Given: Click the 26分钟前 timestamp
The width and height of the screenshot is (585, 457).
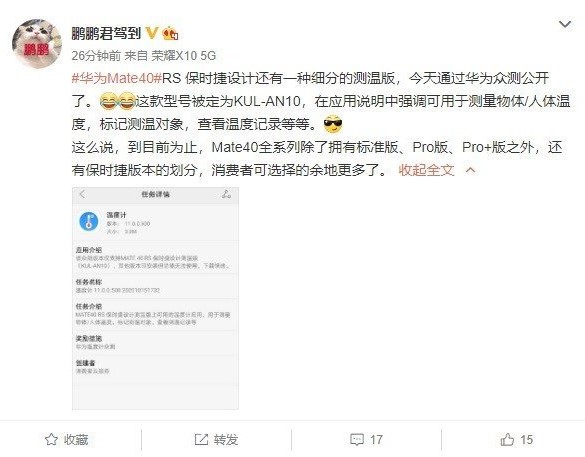Looking at the screenshot, I should pos(96,56).
